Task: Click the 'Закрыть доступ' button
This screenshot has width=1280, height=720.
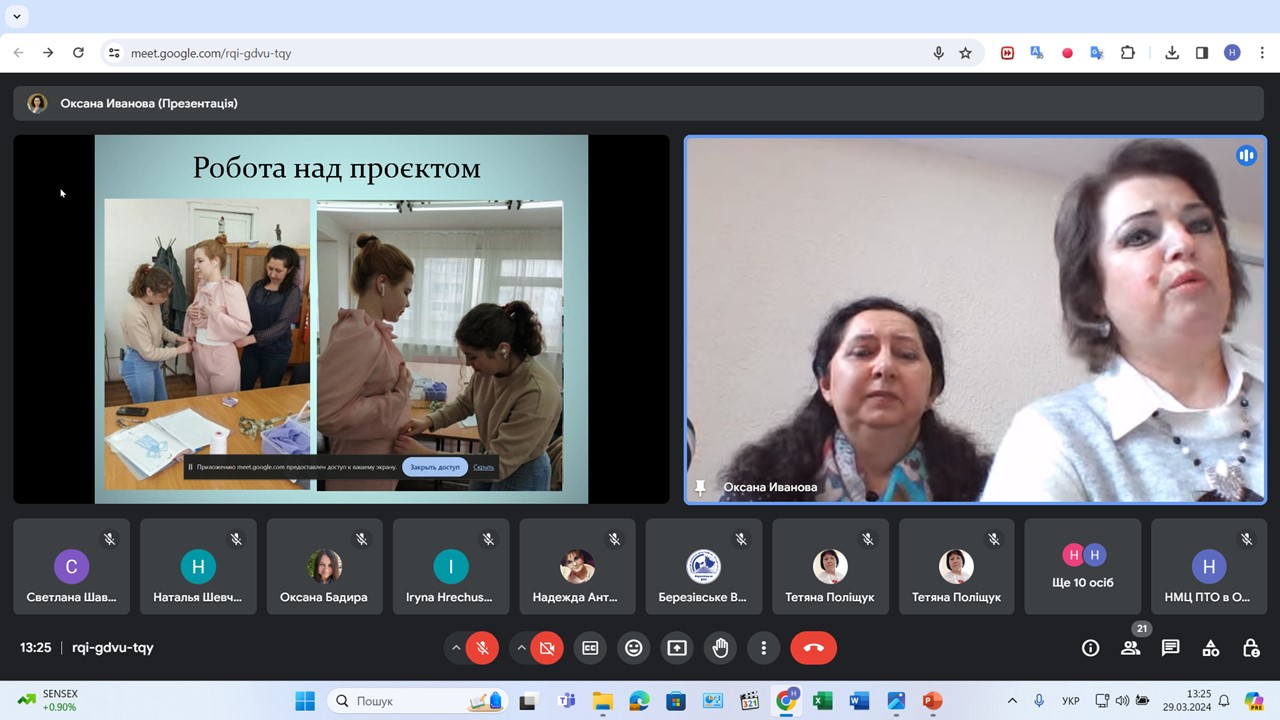Action: [434, 467]
